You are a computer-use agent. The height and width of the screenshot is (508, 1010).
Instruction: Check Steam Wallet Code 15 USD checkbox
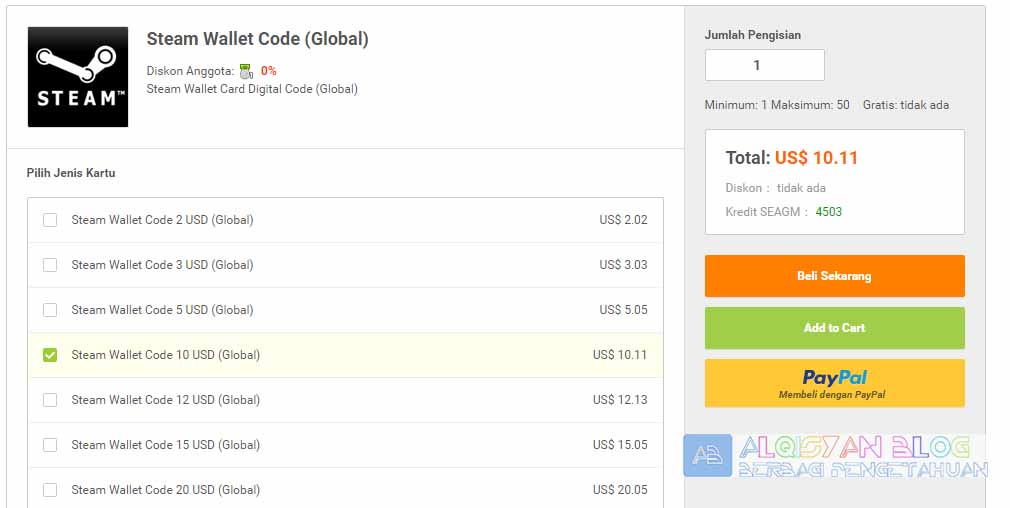[50, 445]
